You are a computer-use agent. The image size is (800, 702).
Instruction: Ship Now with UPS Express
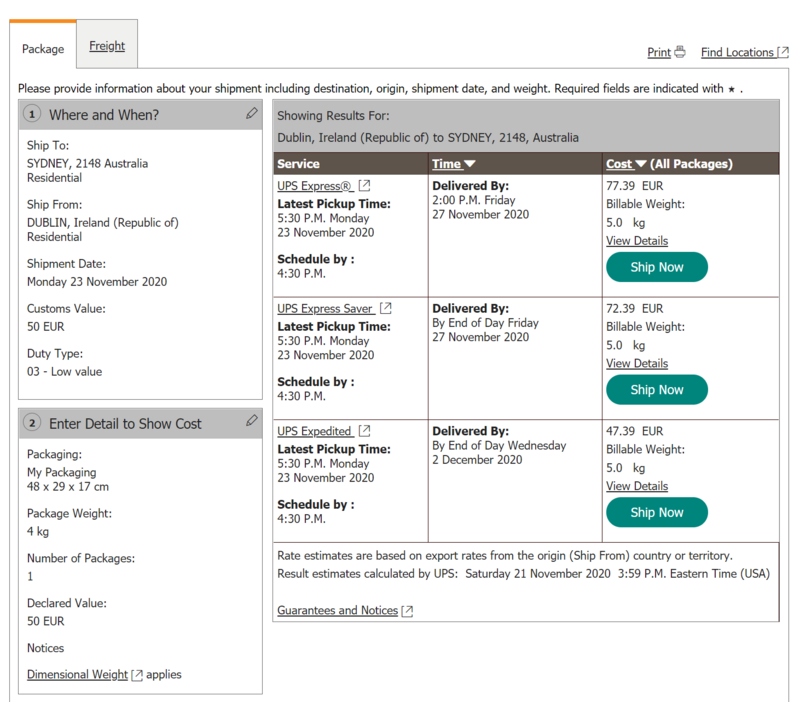point(657,267)
